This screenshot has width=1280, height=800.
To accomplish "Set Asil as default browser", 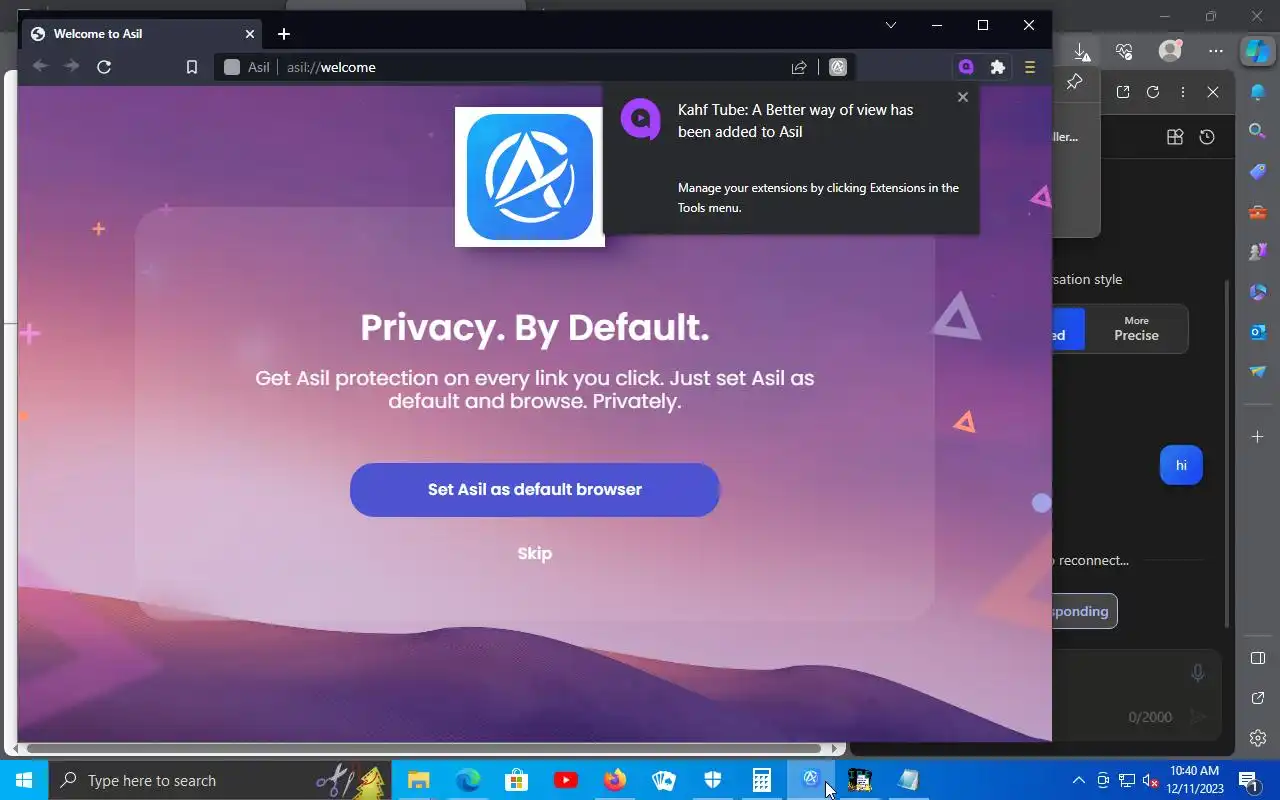I will click(535, 490).
